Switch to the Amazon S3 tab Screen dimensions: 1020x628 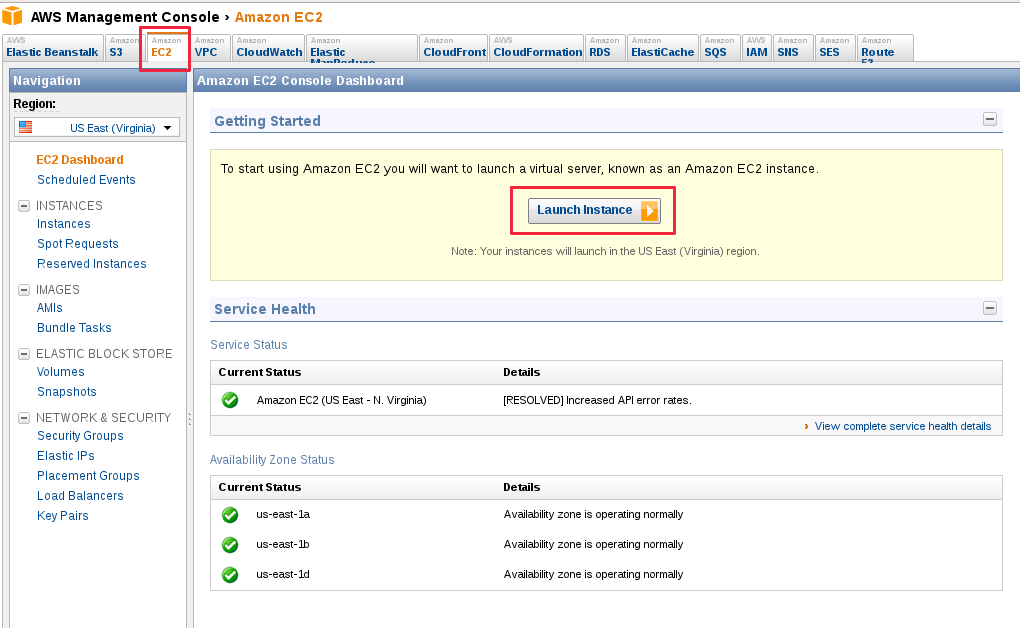[122, 48]
